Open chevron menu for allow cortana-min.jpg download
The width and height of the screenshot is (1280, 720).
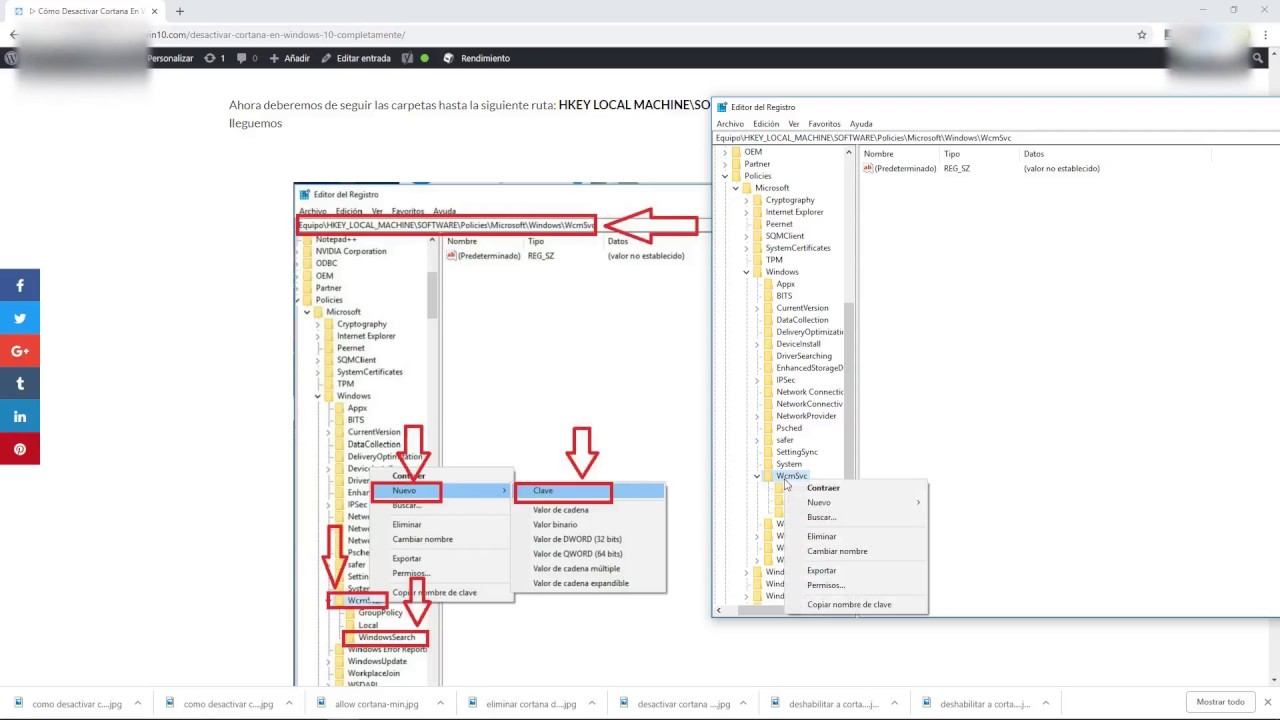point(440,703)
